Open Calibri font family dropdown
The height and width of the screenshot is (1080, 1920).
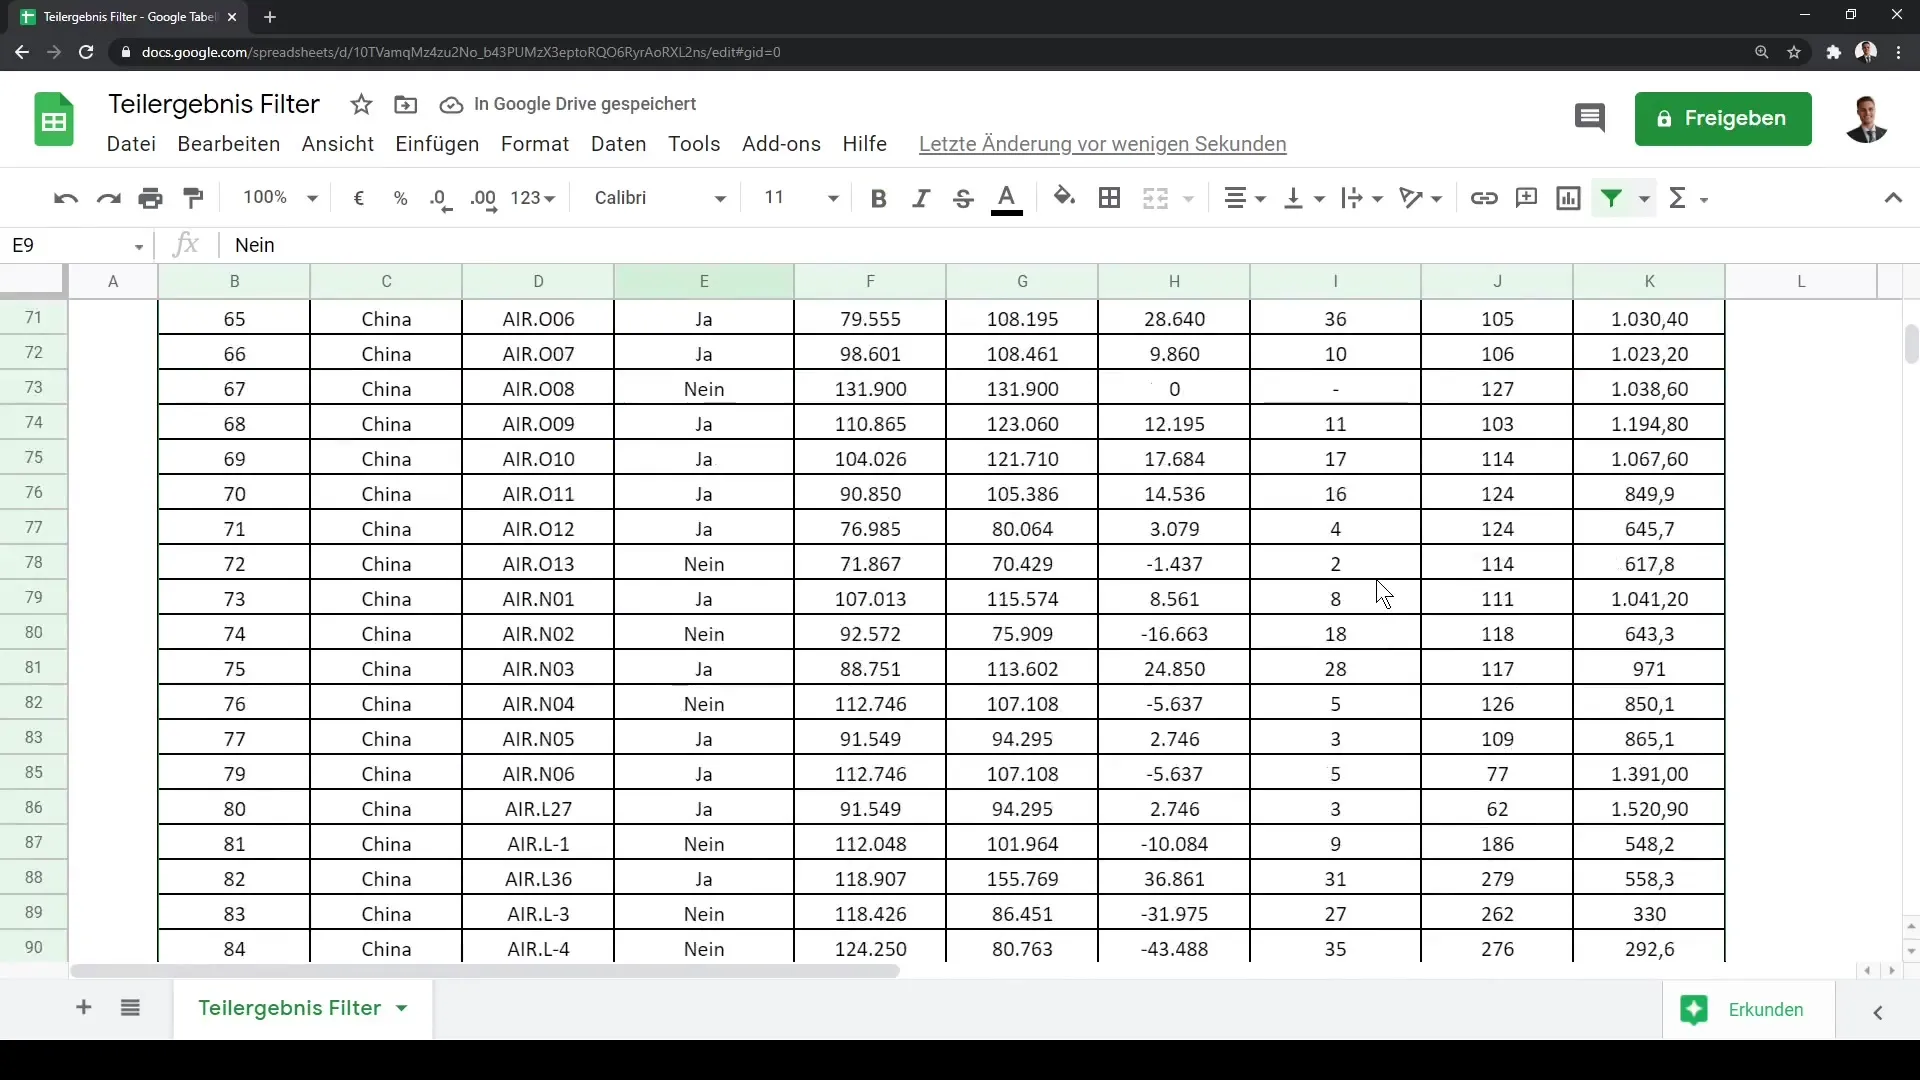pyautogui.click(x=660, y=198)
